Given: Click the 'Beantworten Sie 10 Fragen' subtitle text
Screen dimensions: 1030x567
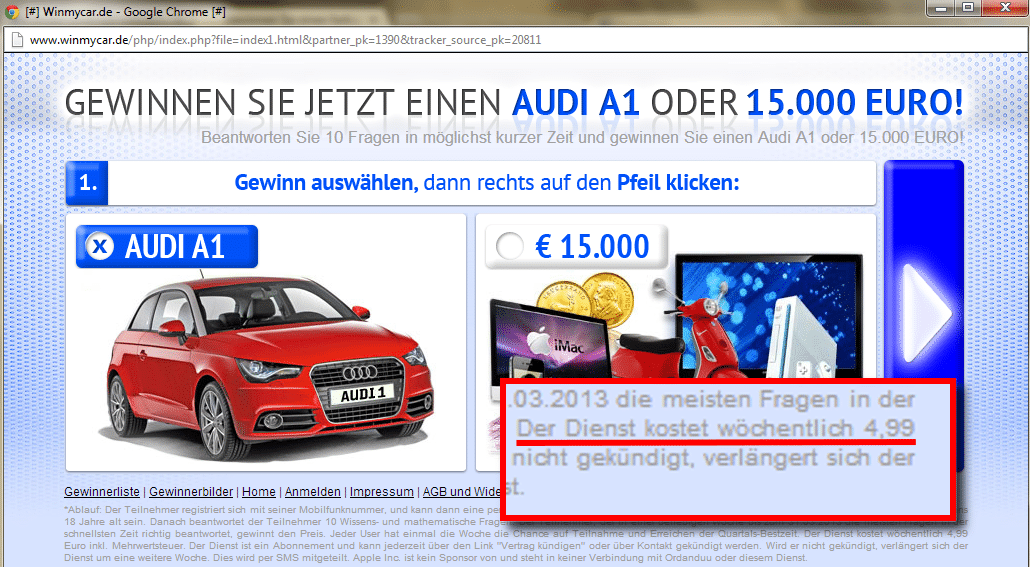Looking at the screenshot, I should (x=582, y=137).
